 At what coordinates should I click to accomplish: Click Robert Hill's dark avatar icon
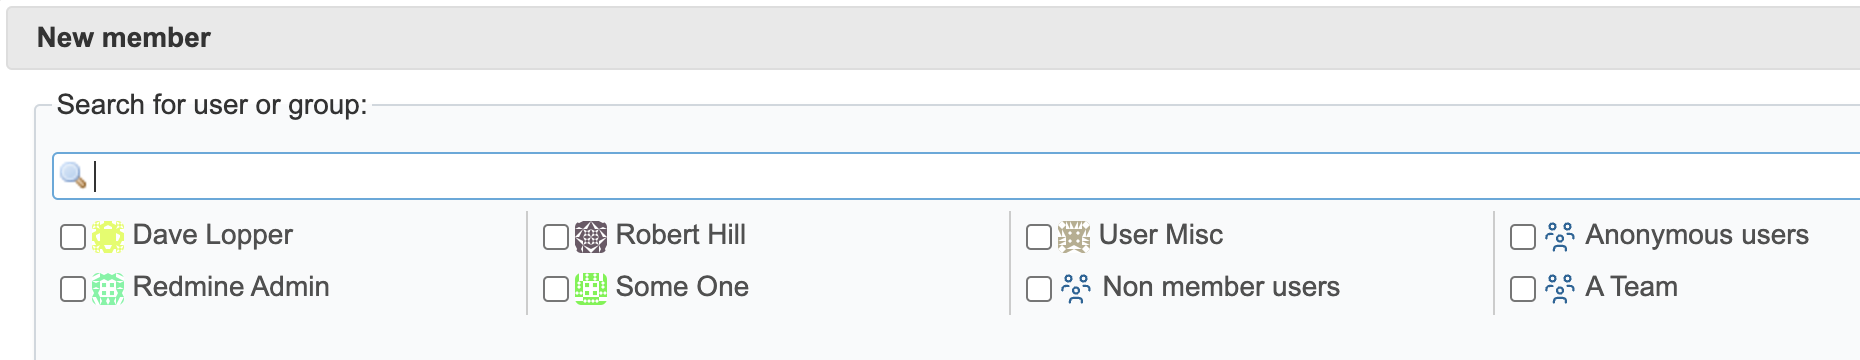591,237
